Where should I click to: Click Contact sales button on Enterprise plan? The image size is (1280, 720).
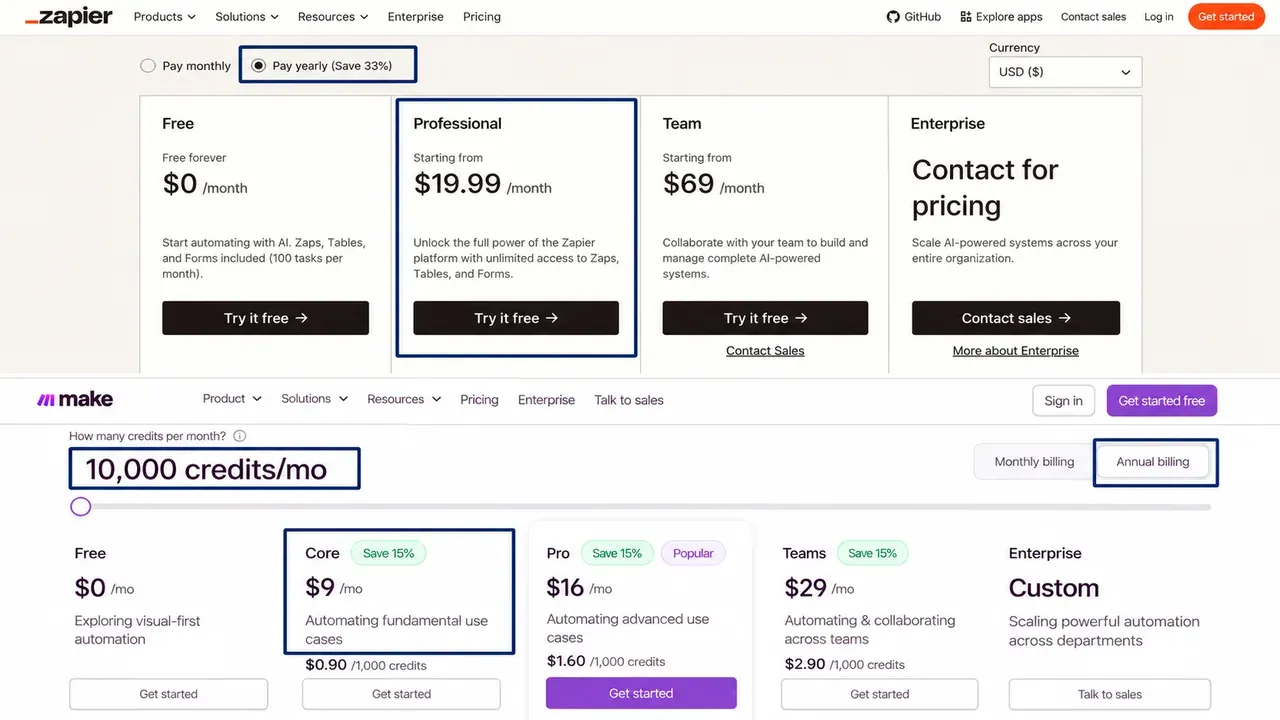coord(1016,318)
